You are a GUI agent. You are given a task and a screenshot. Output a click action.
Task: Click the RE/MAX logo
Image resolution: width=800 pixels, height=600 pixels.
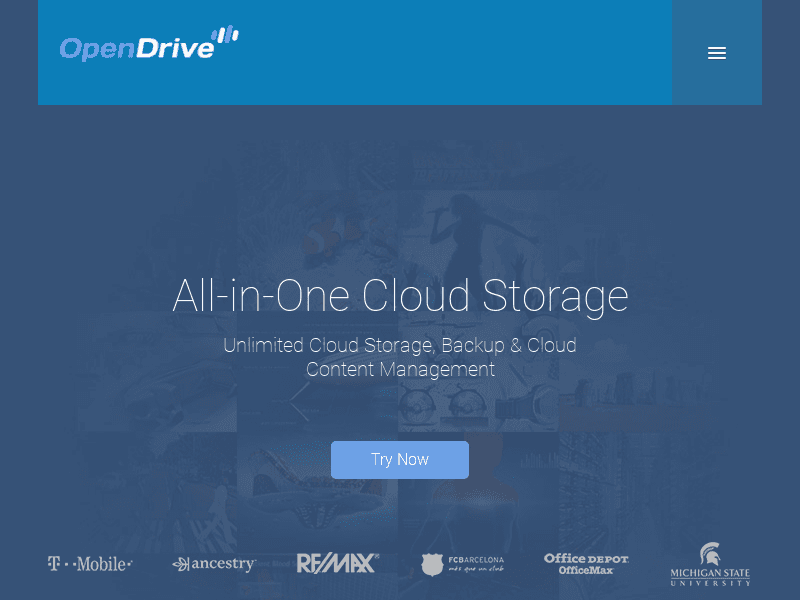click(x=338, y=562)
